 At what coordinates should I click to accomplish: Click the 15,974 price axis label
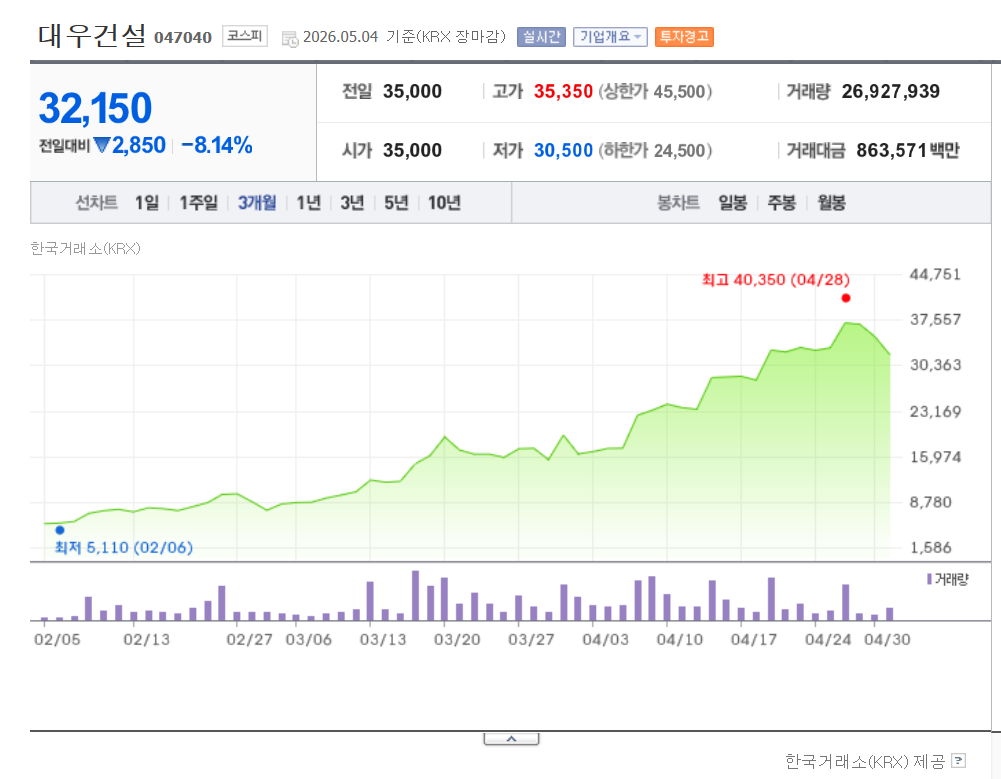click(935, 457)
